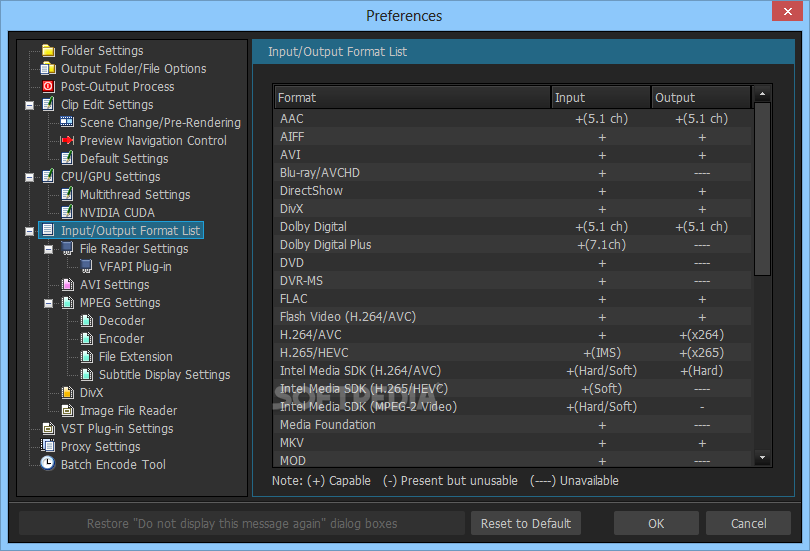Click the VFAPI Plug-in icon
The width and height of the screenshot is (810, 551).
(86, 266)
